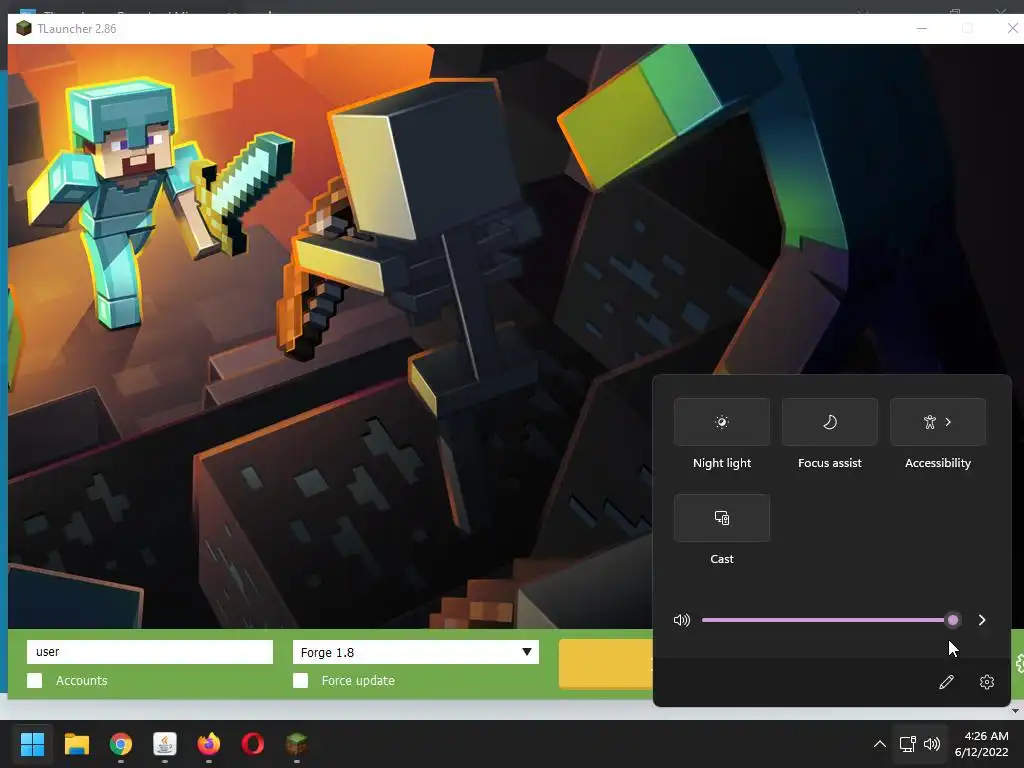
Task: Toggle the Night light quick setting
Action: [722, 422]
